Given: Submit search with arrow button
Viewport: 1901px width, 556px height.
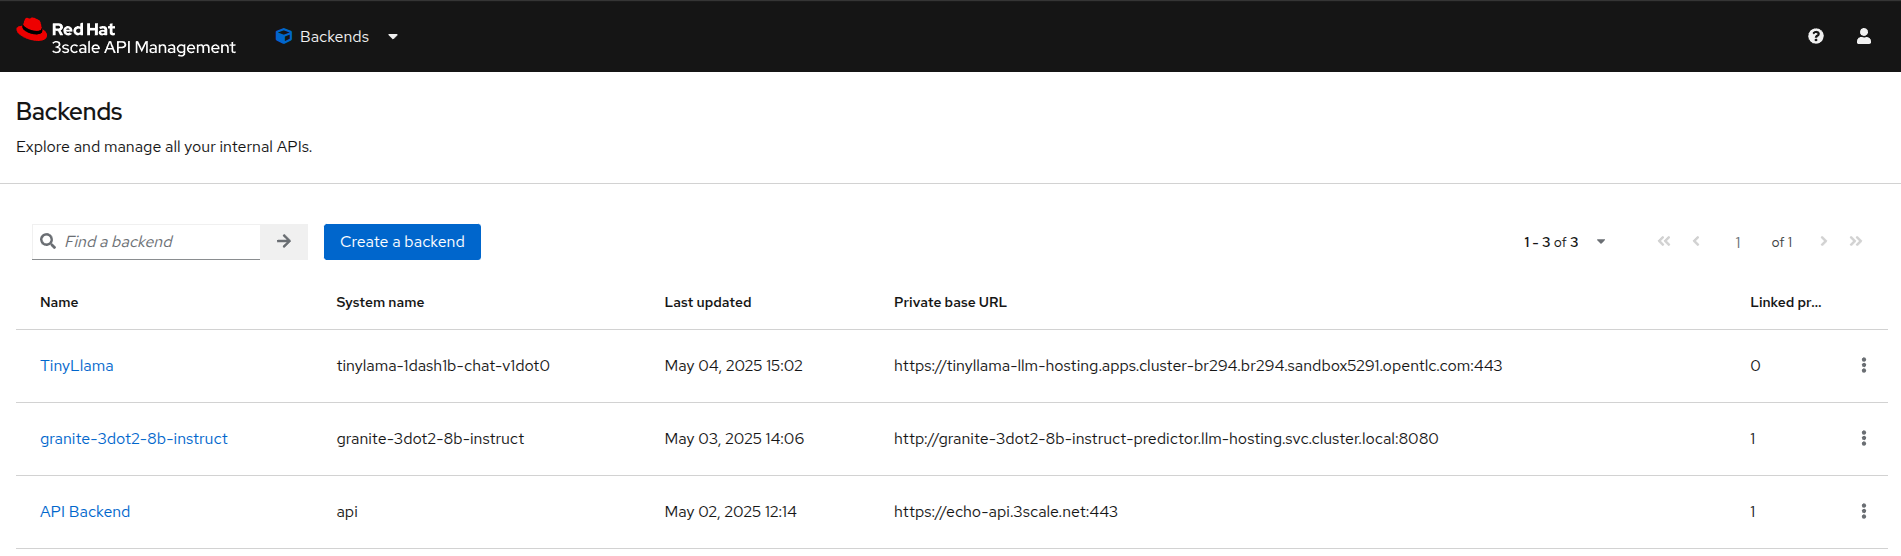Looking at the screenshot, I should (x=284, y=241).
